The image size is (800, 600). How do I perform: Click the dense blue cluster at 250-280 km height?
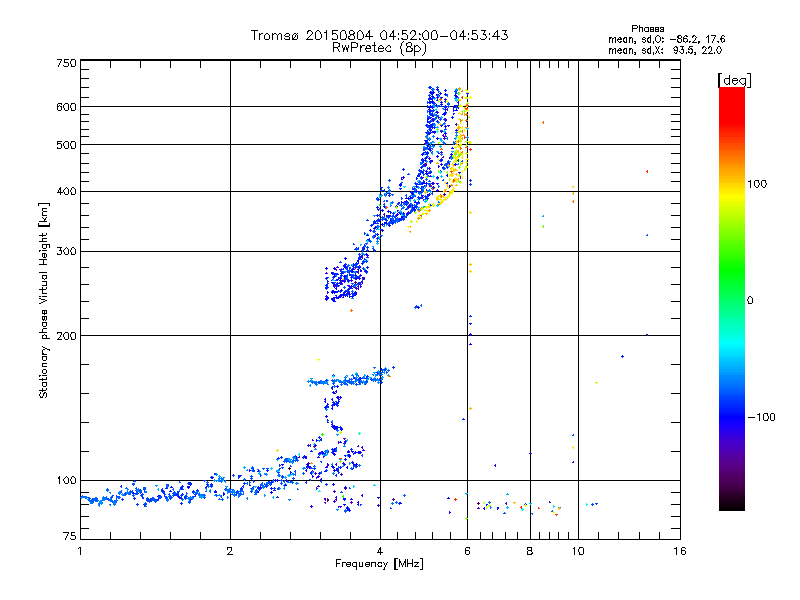(346, 280)
